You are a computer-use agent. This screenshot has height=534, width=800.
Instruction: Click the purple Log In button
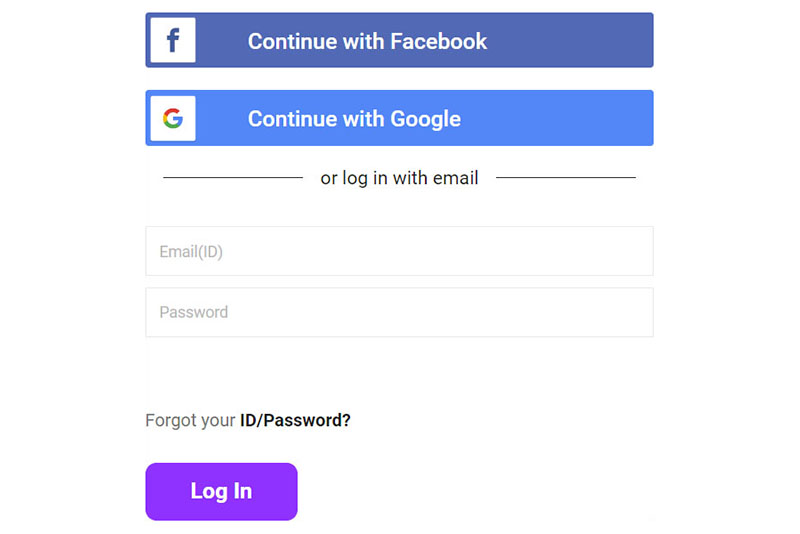pyautogui.click(x=221, y=492)
